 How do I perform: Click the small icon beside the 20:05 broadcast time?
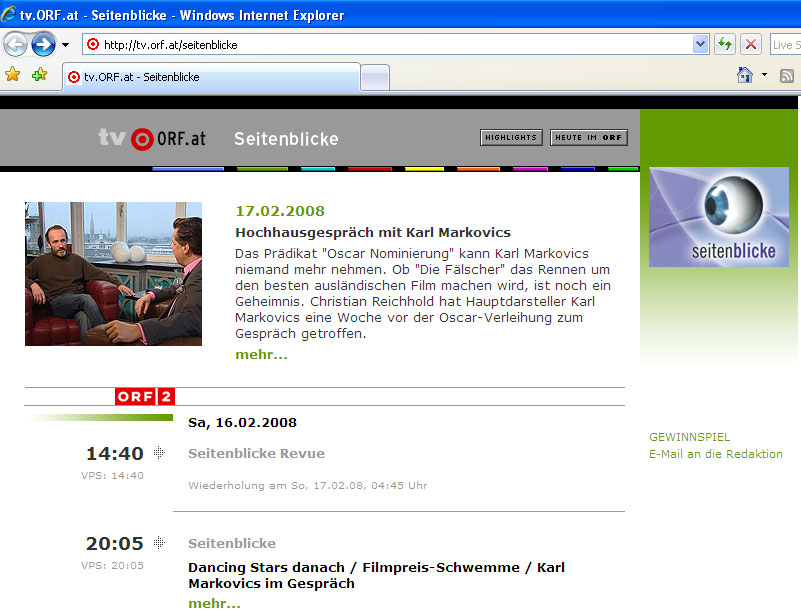pyautogui.click(x=159, y=543)
